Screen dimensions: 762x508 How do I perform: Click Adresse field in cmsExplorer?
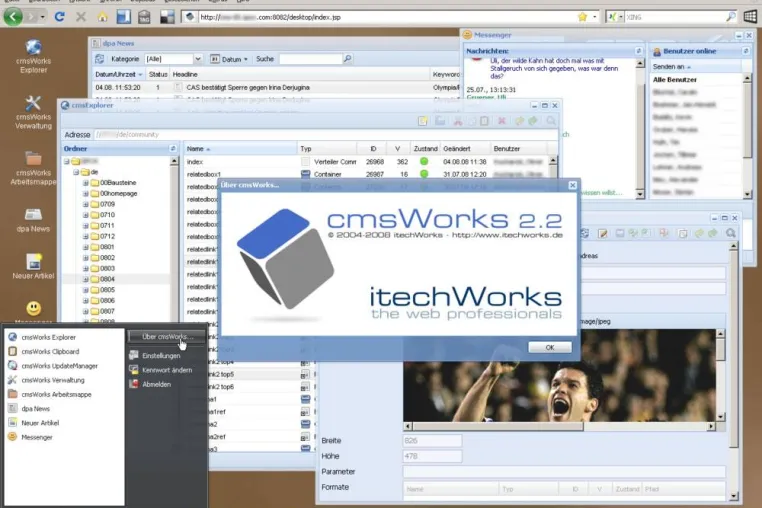pyautogui.click(x=325, y=135)
